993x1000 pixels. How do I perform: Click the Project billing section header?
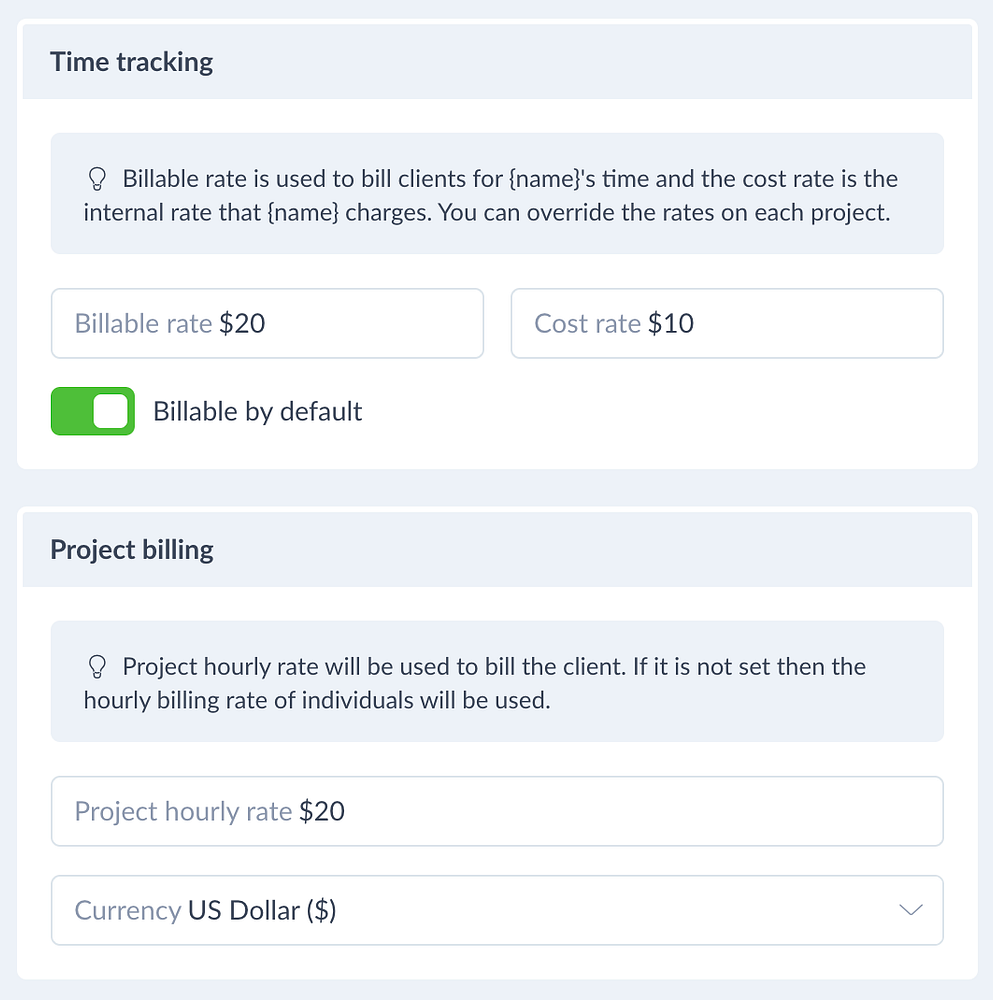pos(132,550)
